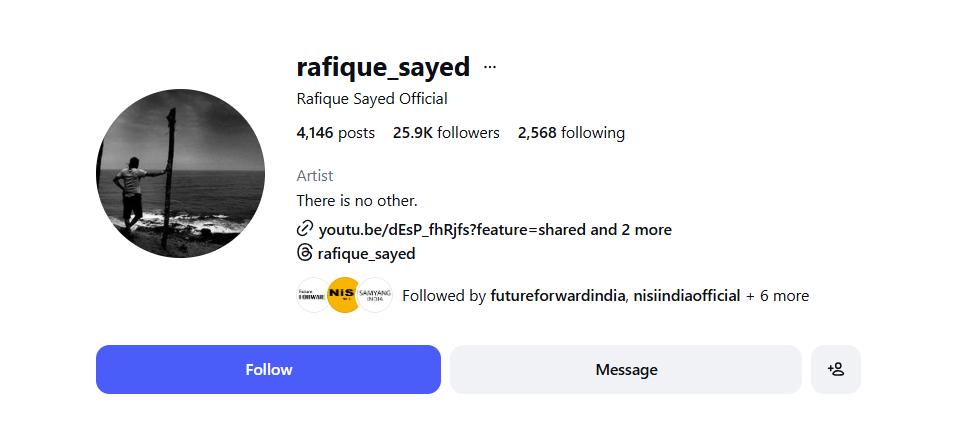Click the 4,146 posts count

click(335, 133)
